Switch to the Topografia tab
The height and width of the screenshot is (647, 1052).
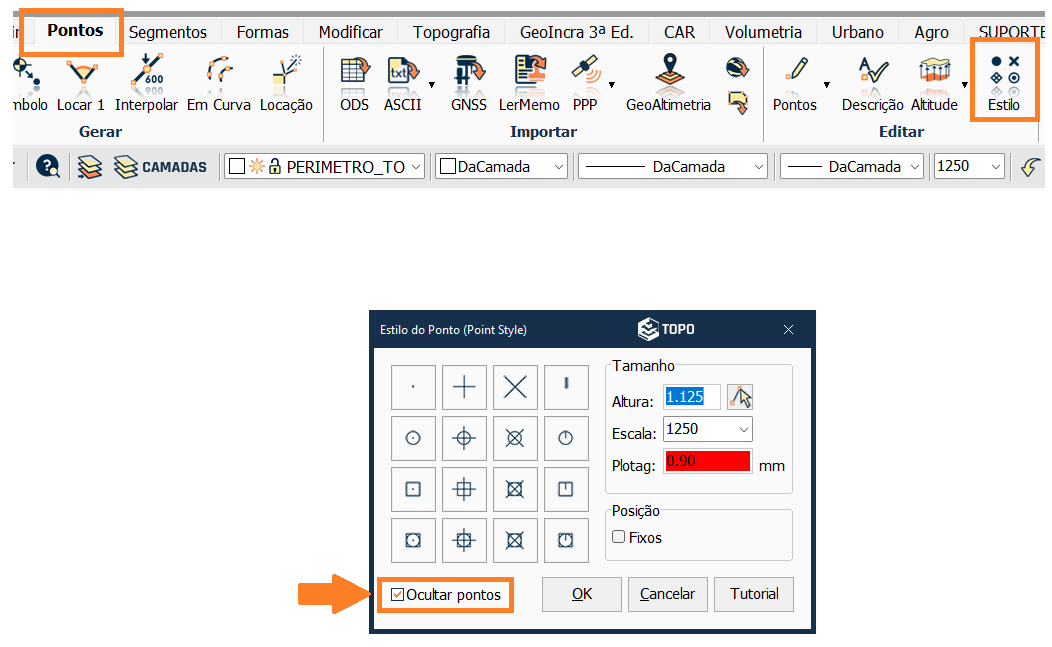451,32
